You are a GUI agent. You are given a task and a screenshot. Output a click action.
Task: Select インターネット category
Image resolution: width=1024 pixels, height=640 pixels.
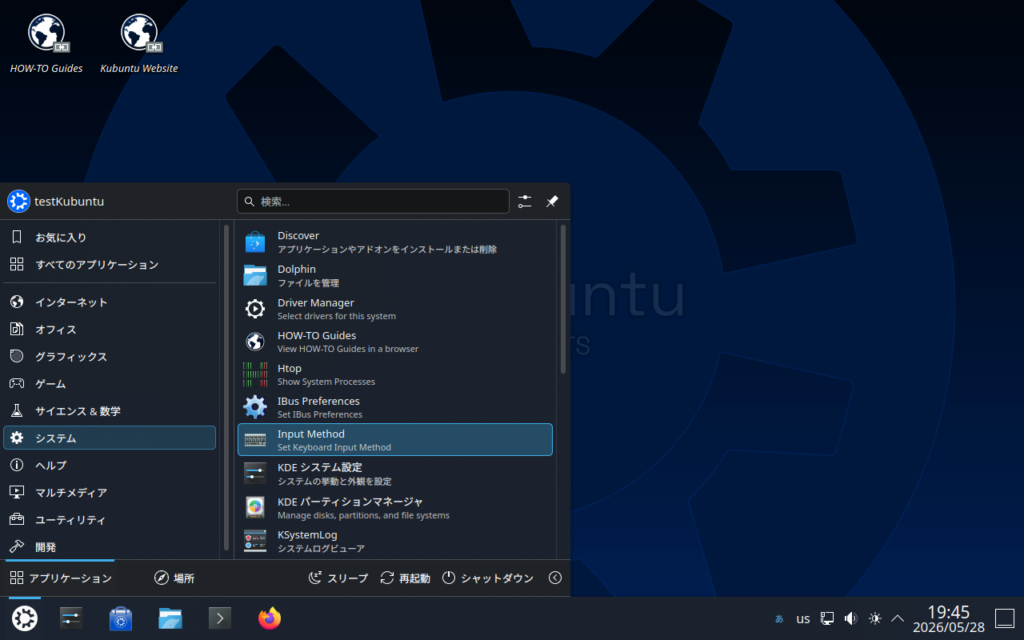[109, 302]
